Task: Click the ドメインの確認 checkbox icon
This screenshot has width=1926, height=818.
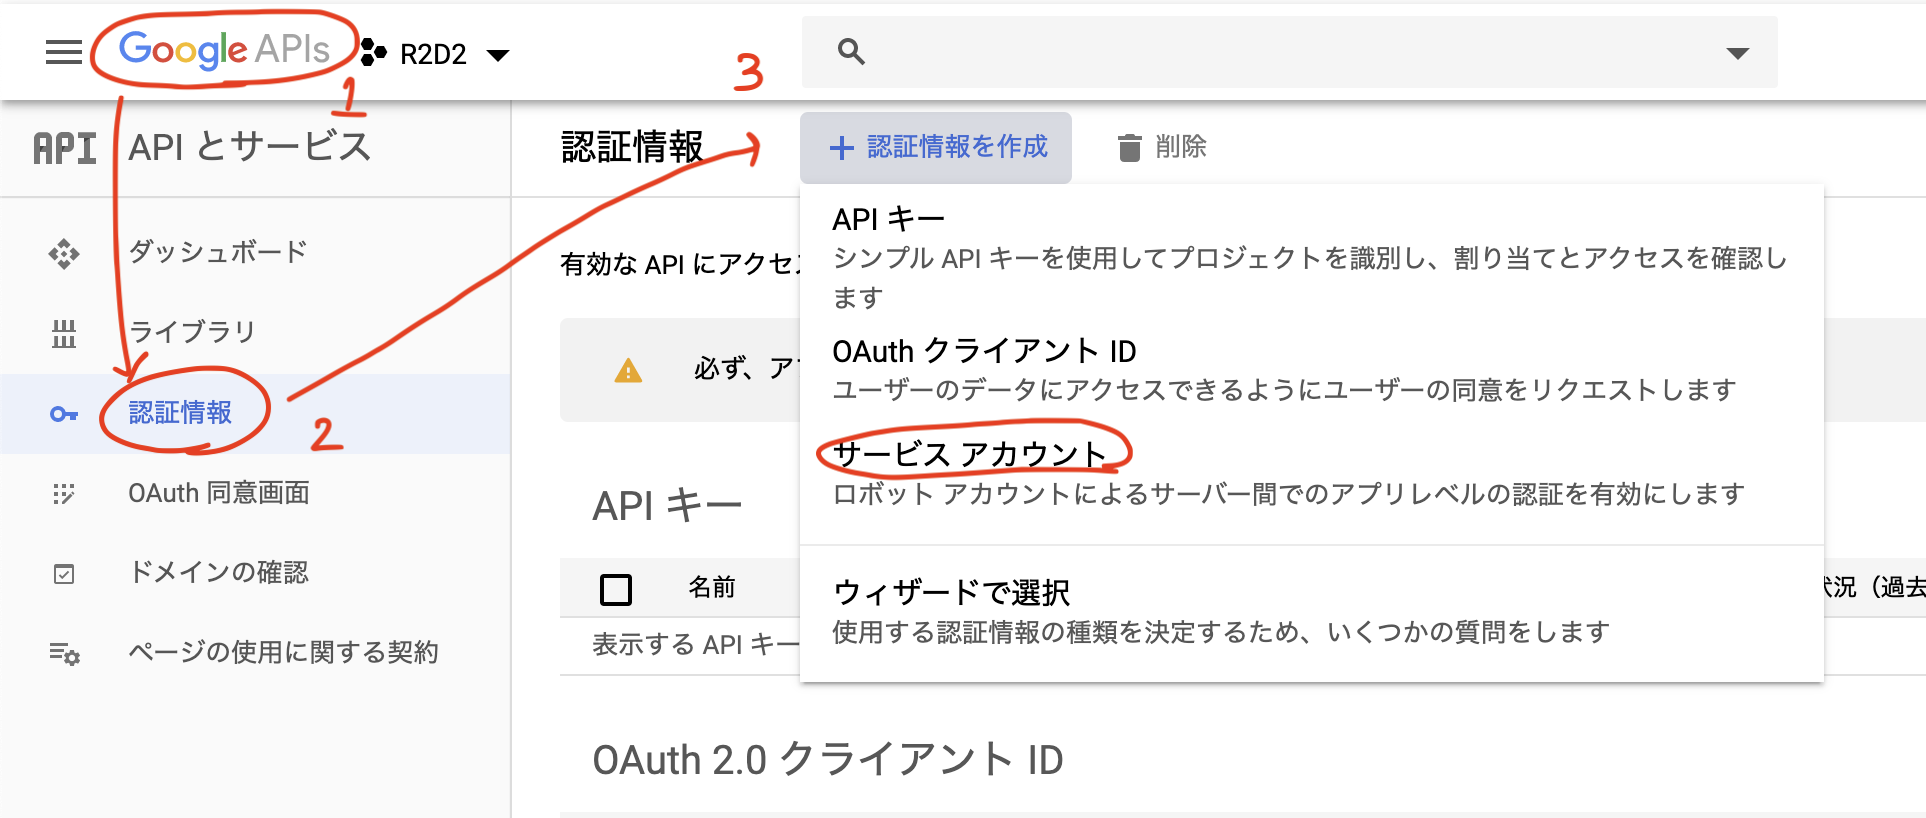Action: 64,574
